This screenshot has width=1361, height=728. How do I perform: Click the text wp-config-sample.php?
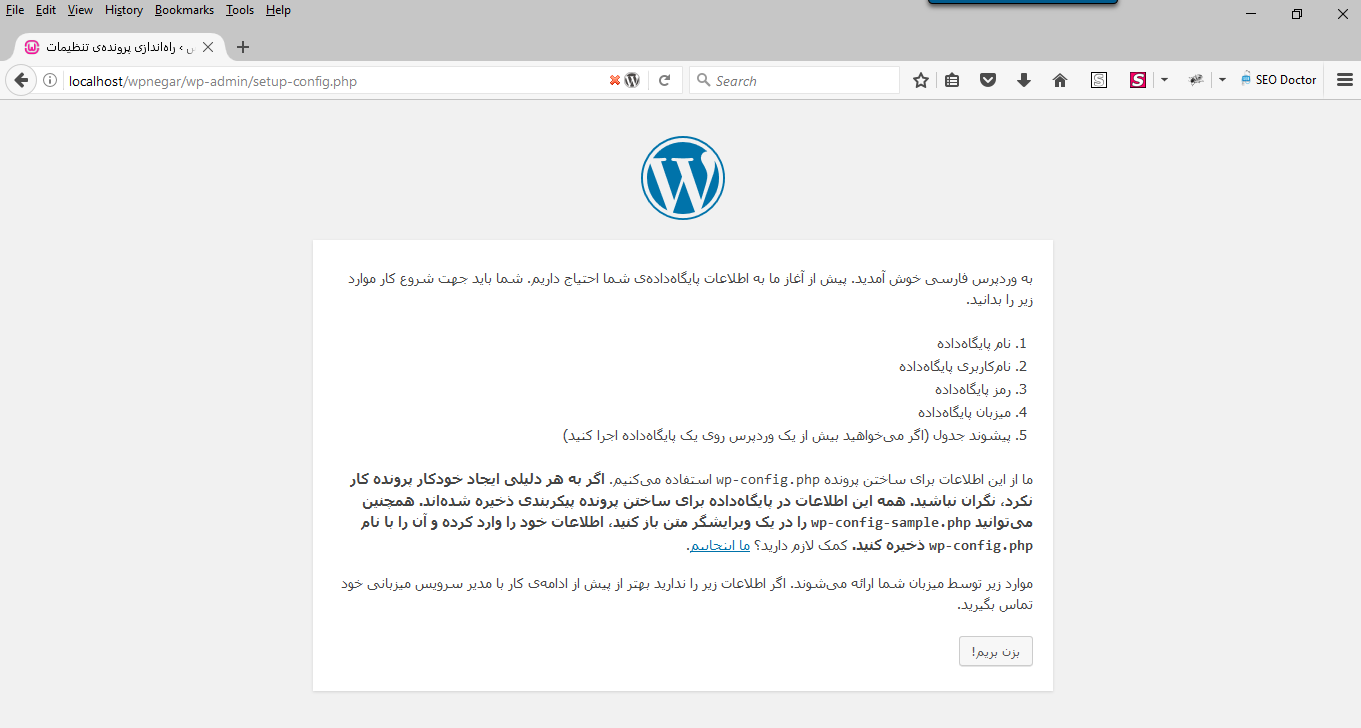pyautogui.click(x=891, y=523)
